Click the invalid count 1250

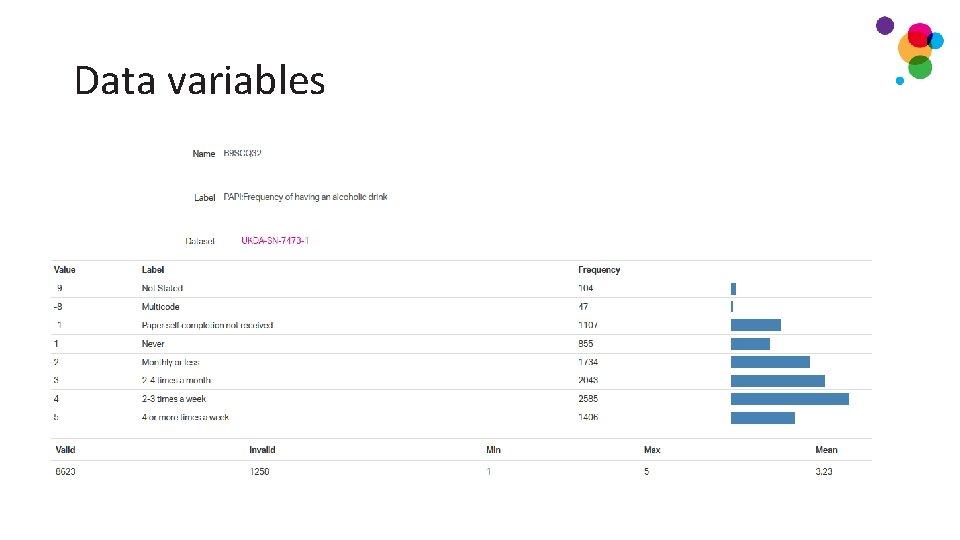(259, 471)
